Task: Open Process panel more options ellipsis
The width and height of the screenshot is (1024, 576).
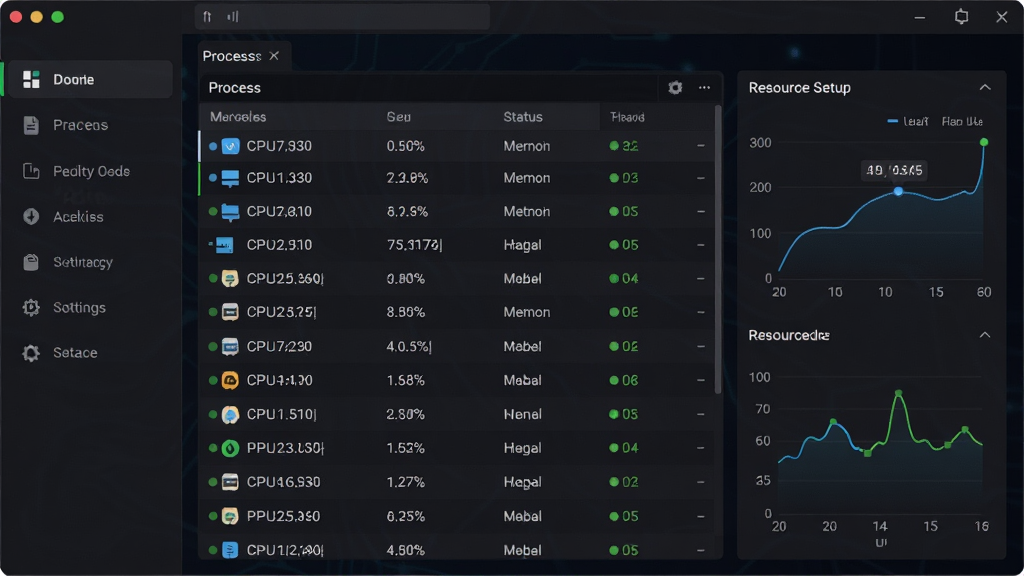Action: 704,88
